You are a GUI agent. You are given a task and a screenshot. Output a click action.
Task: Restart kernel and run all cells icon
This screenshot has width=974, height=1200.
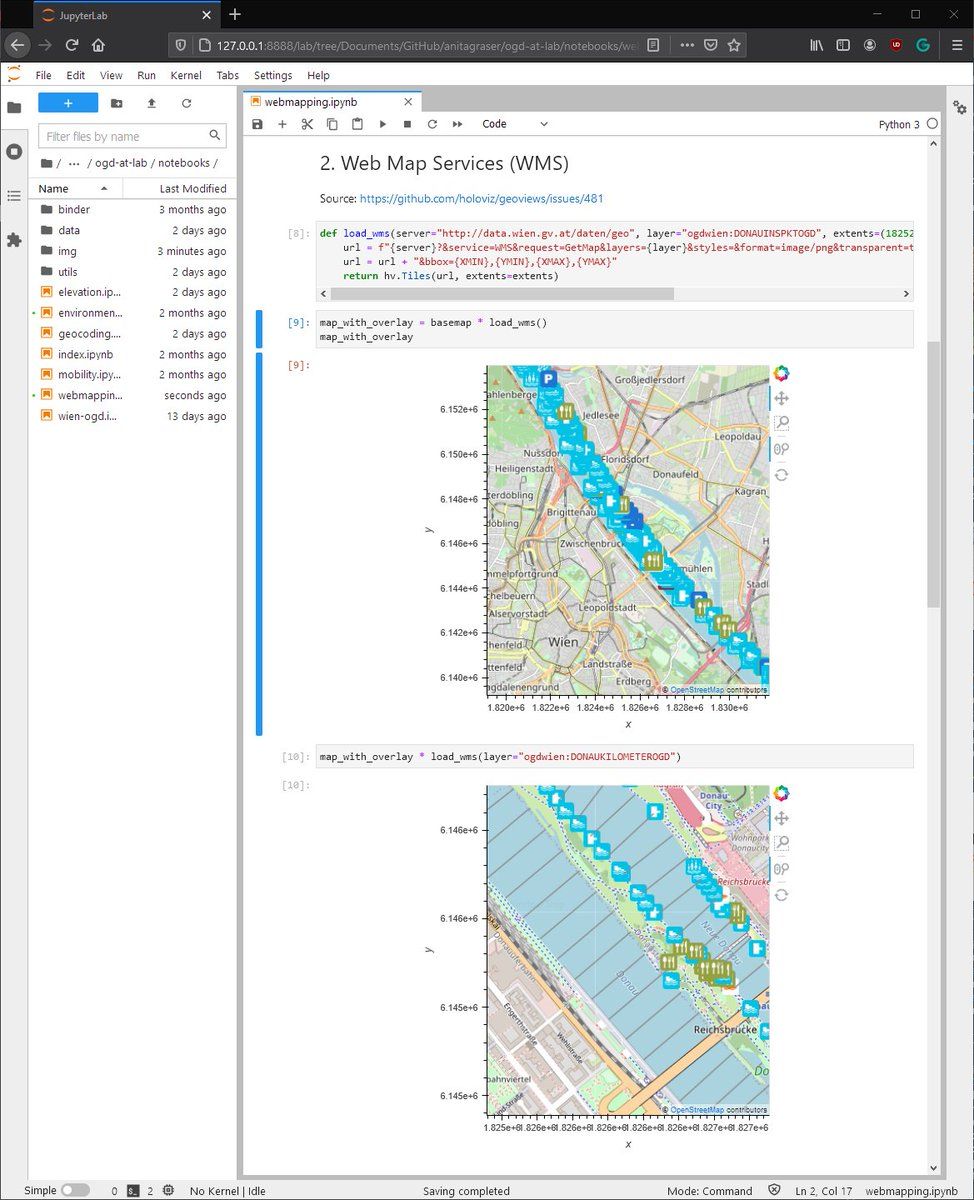[457, 124]
